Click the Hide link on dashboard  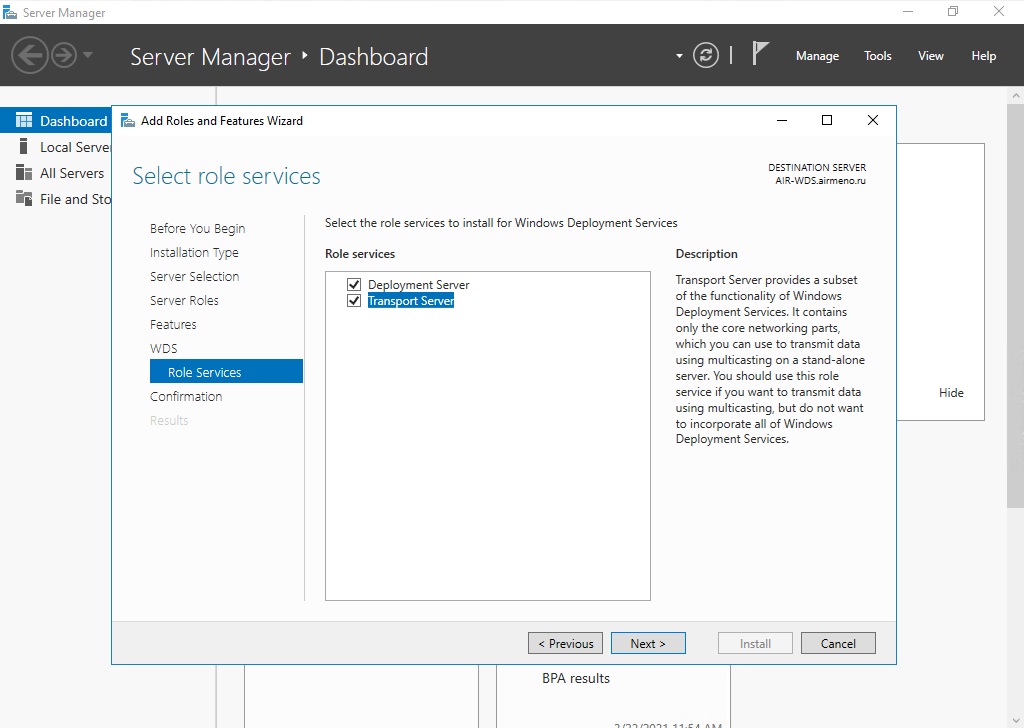pyautogui.click(x=951, y=393)
